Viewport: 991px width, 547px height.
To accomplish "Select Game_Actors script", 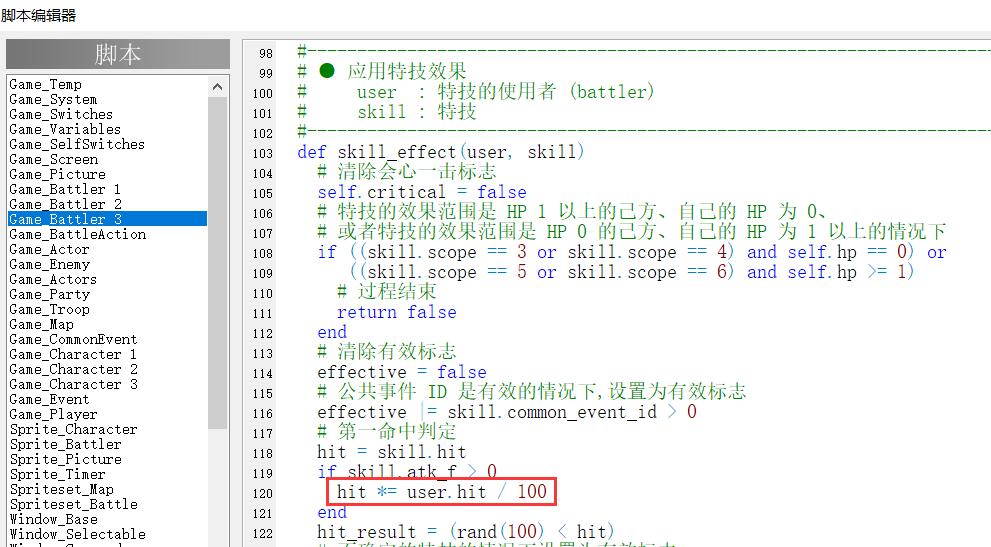I will [53, 280].
